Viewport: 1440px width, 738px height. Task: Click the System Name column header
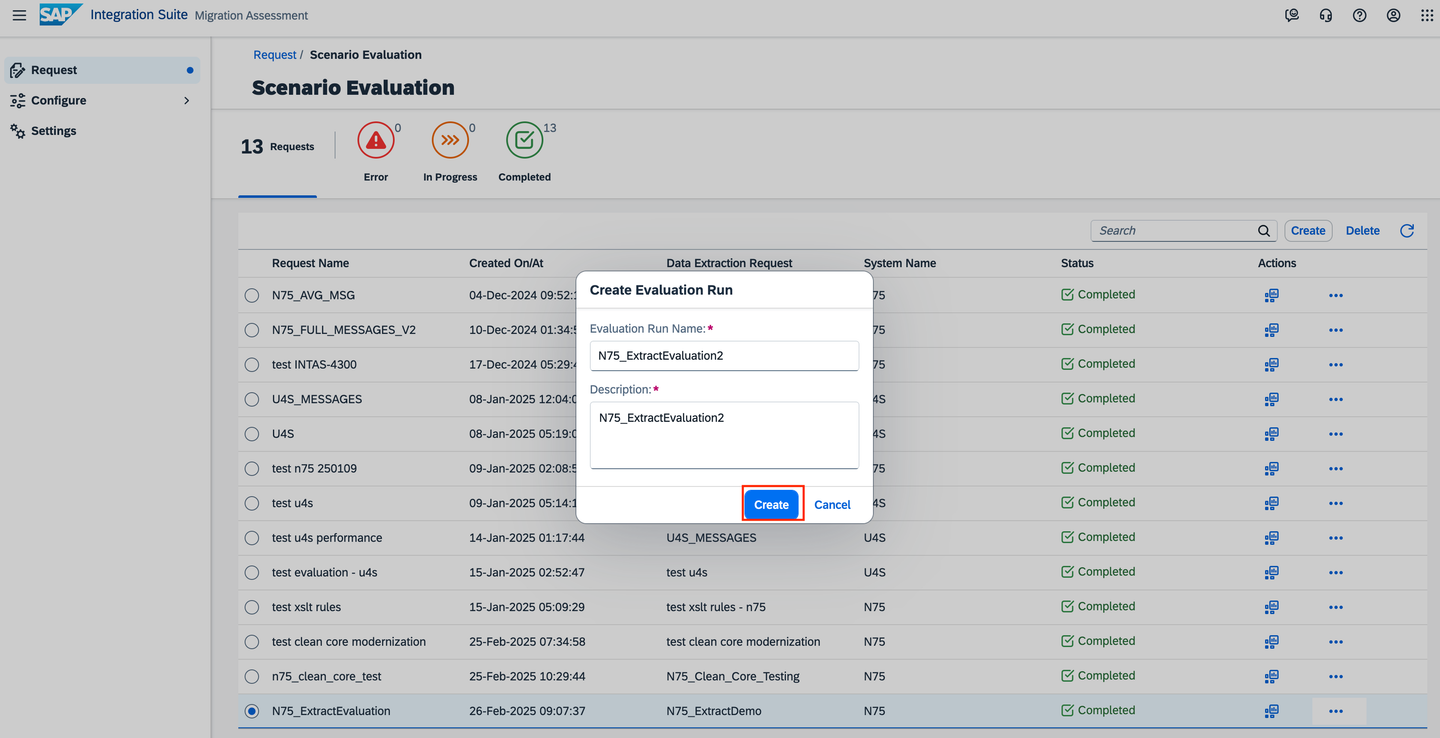[x=900, y=264]
